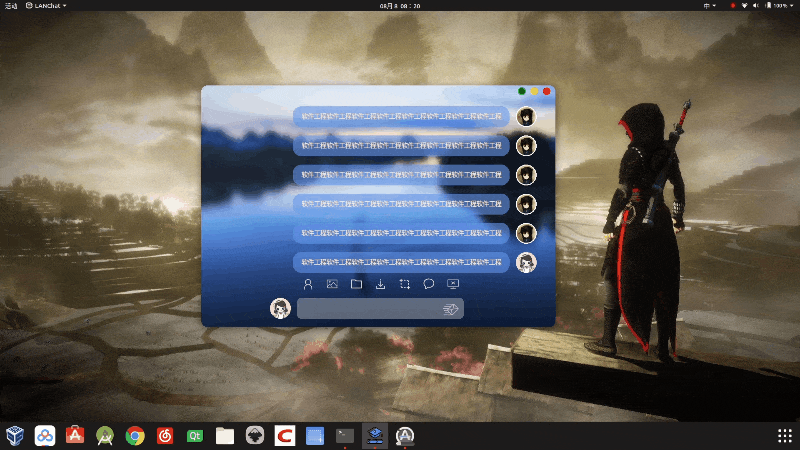
Task: Select the message bubble next to girl avatar
Action: tap(401, 262)
